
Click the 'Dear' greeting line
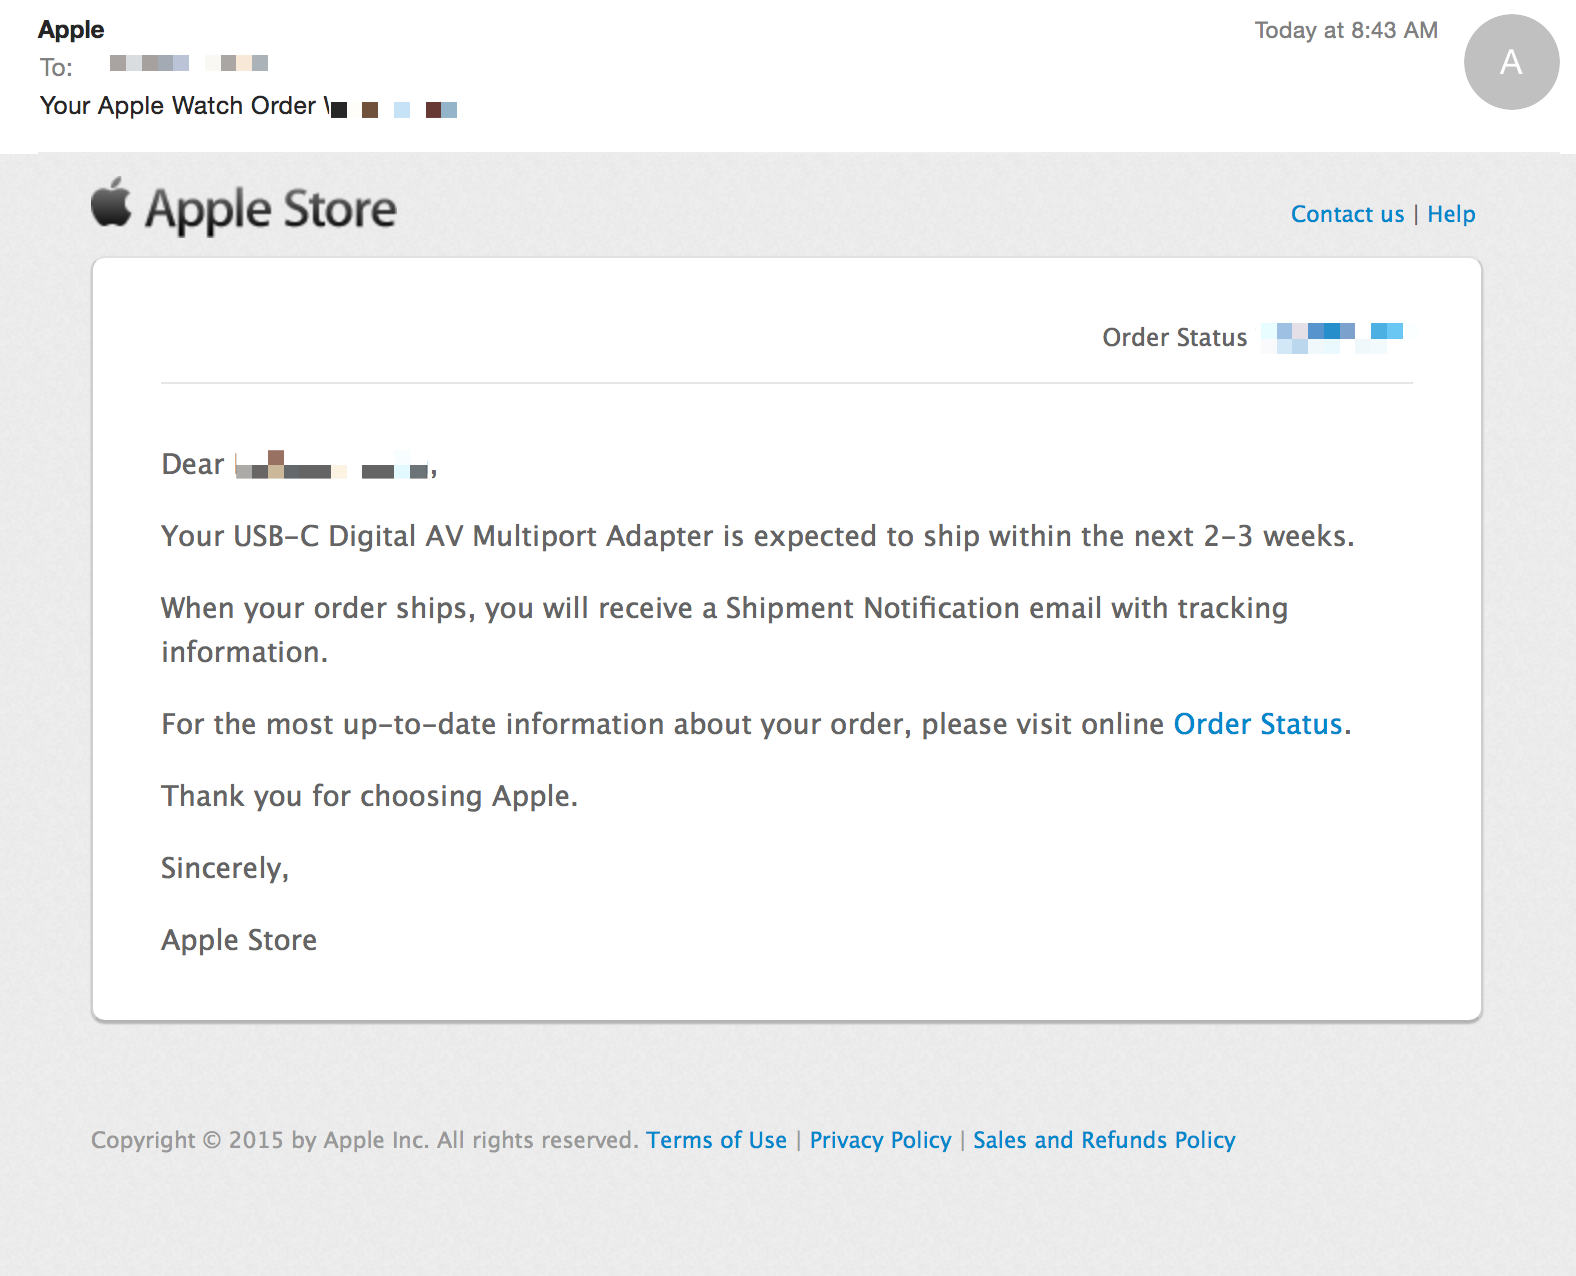tap(299, 464)
